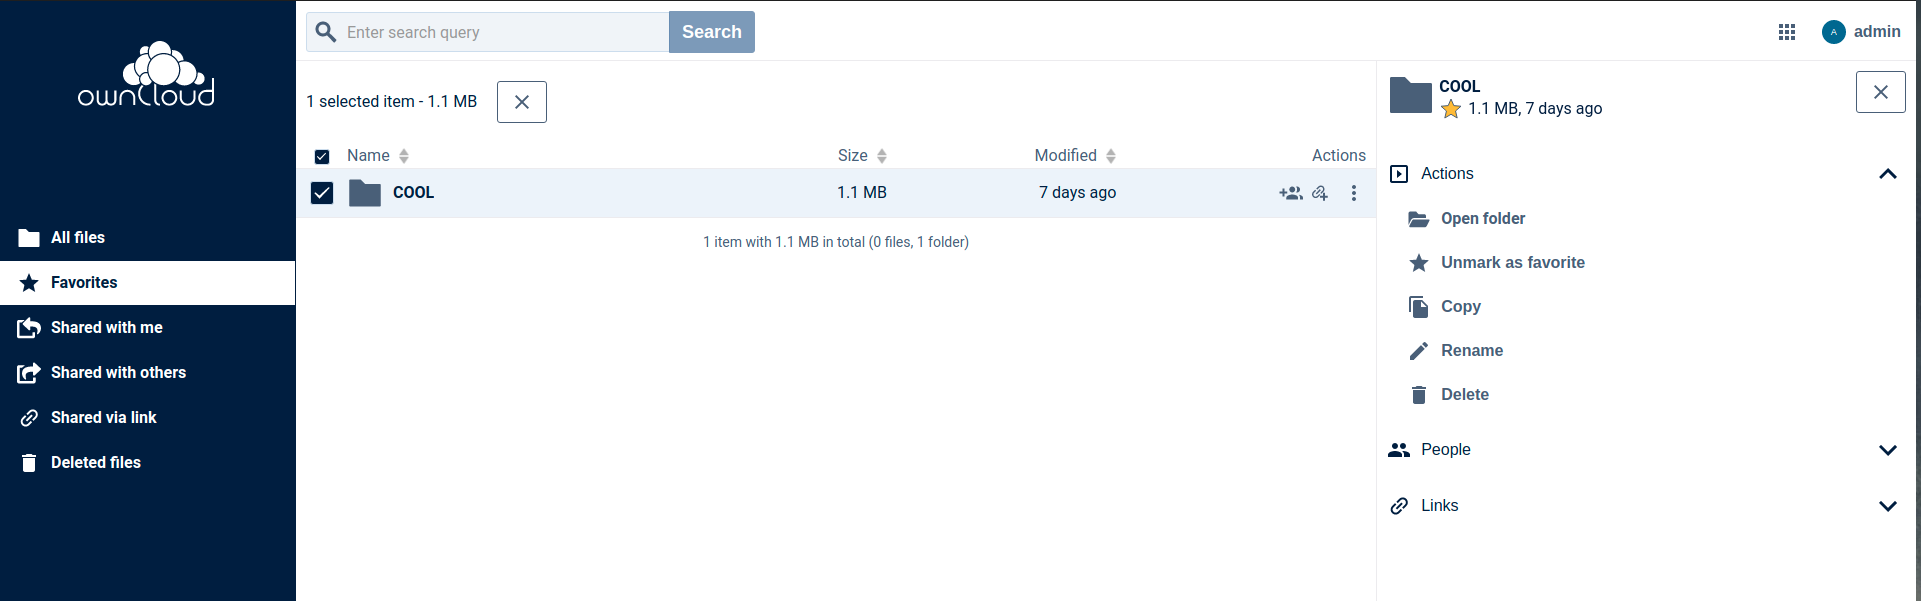Click the Actions panel play-box icon
Viewport: 1921px width, 601px height.
tap(1399, 174)
